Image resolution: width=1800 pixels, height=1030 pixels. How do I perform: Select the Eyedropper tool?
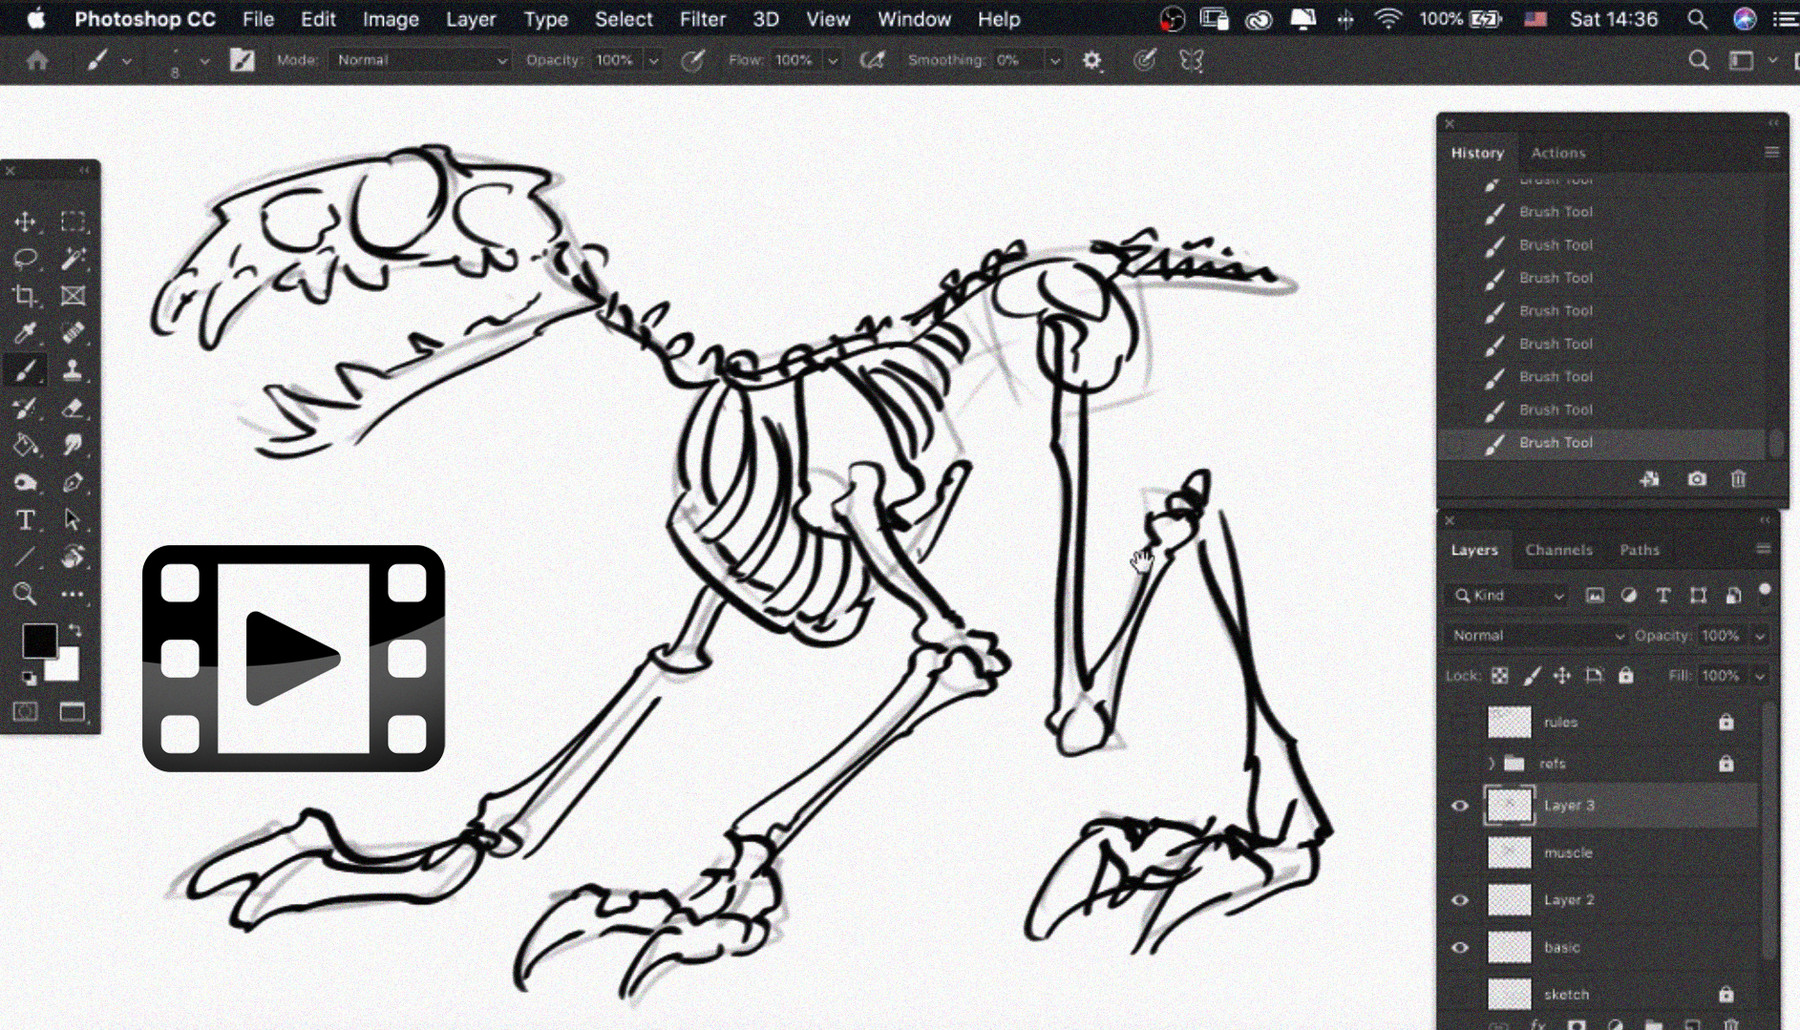[26, 332]
